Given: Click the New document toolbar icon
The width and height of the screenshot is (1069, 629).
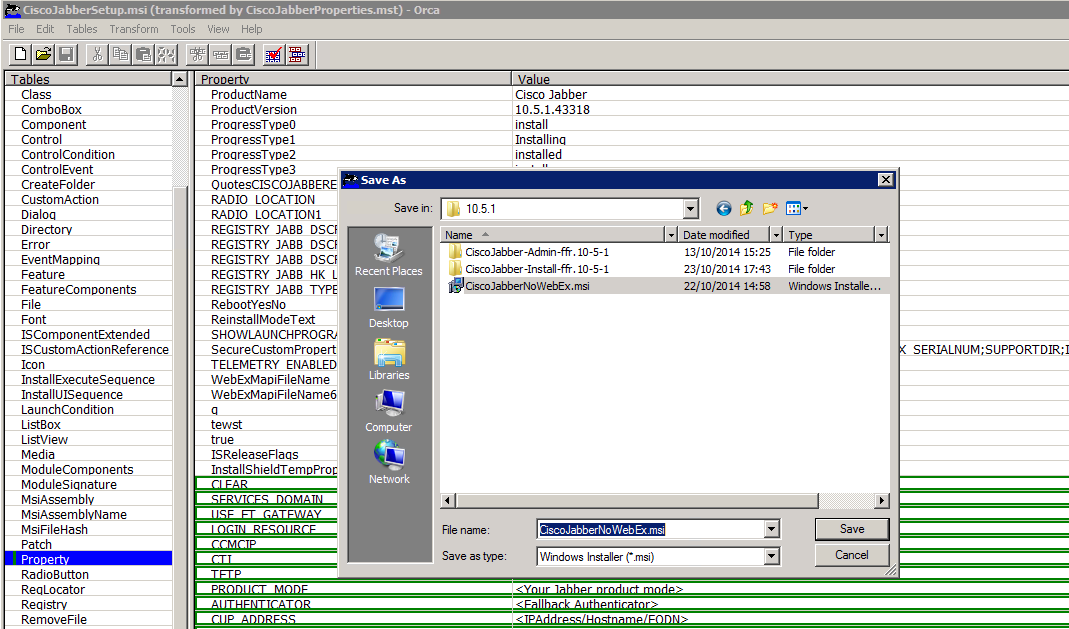Looking at the screenshot, I should click(20, 55).
